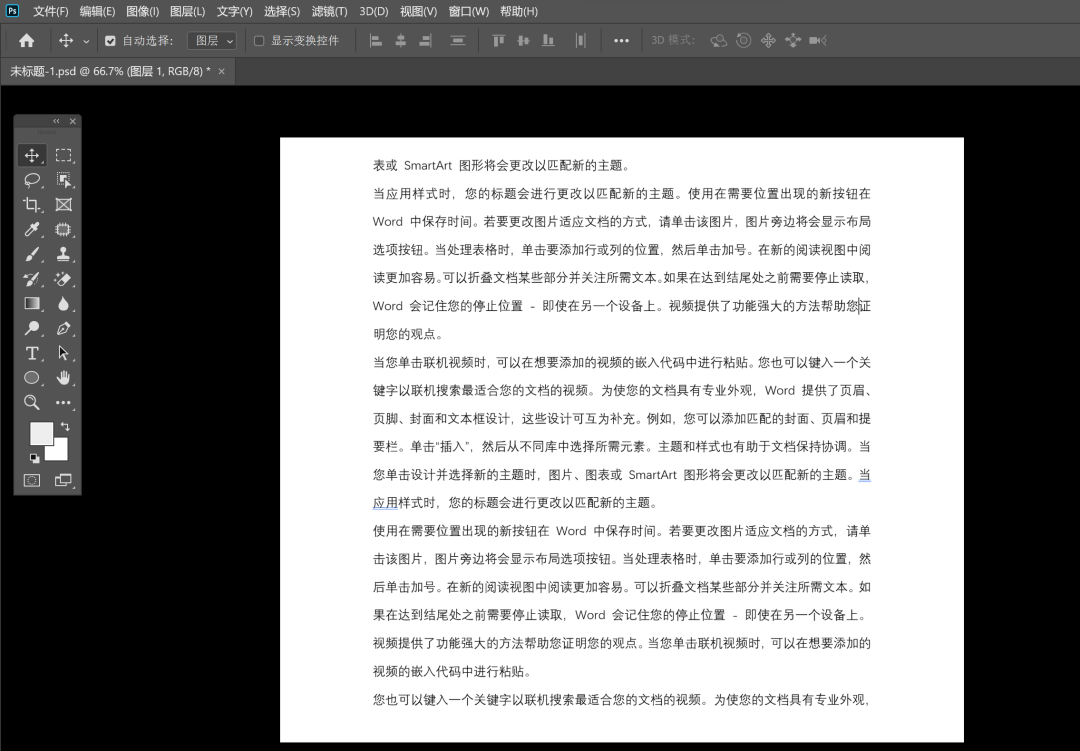Image resolution: width=1080 pixels, height=751 pixels.
Task: Select the Lasso tool
Action: click(x=32, y=181)
